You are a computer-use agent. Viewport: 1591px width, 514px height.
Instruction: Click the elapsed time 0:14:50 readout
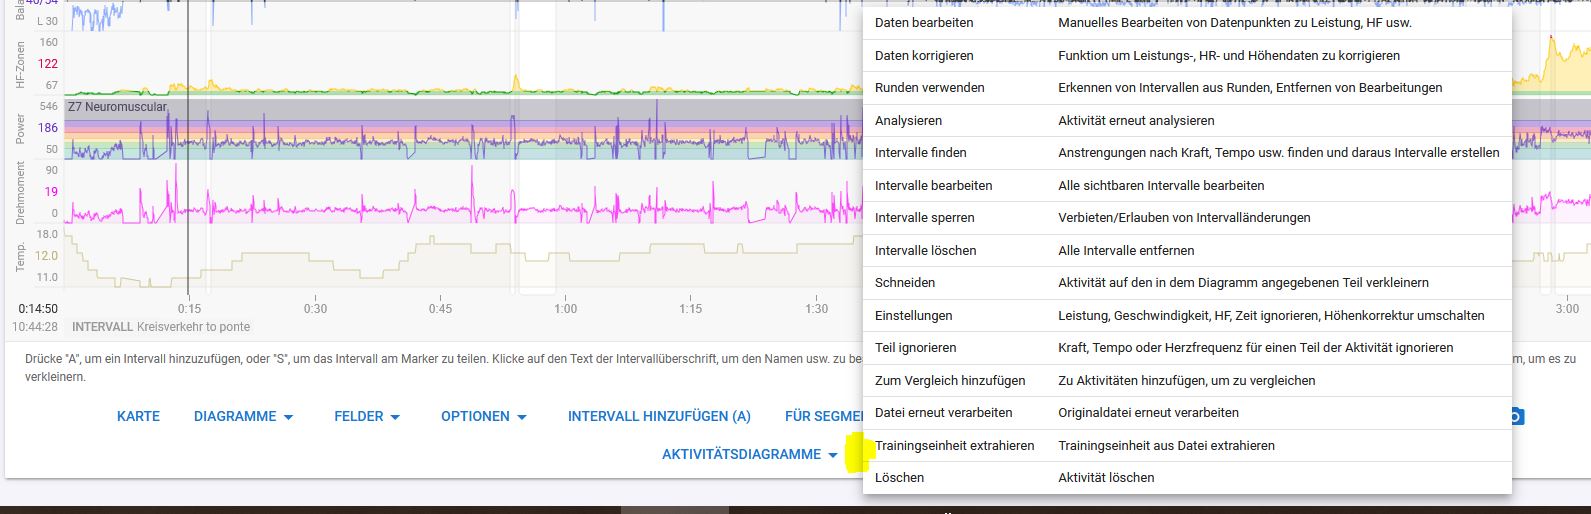coord(38,309)
